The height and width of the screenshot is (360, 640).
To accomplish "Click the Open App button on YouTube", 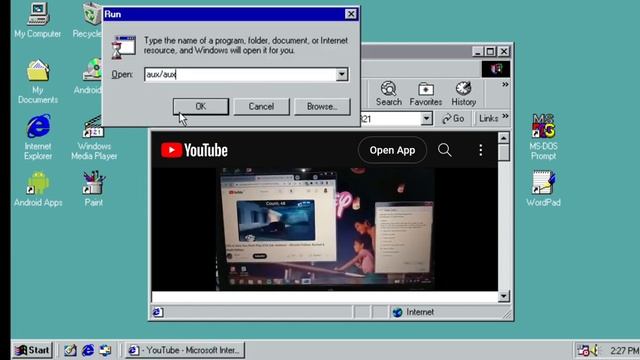I will pyautogui.click(x=392, y=150).
